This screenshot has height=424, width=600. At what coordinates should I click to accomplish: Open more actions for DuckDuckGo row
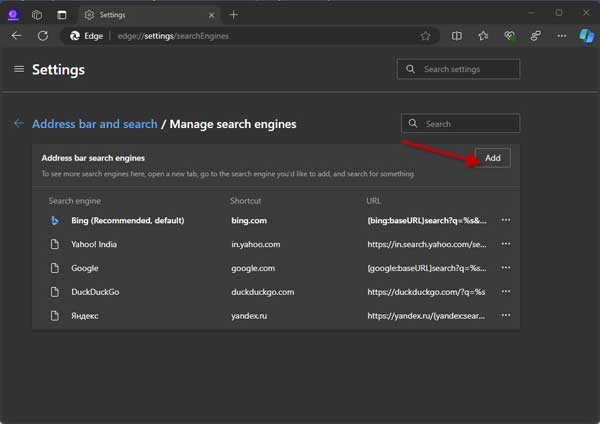(x=506, y=292)
